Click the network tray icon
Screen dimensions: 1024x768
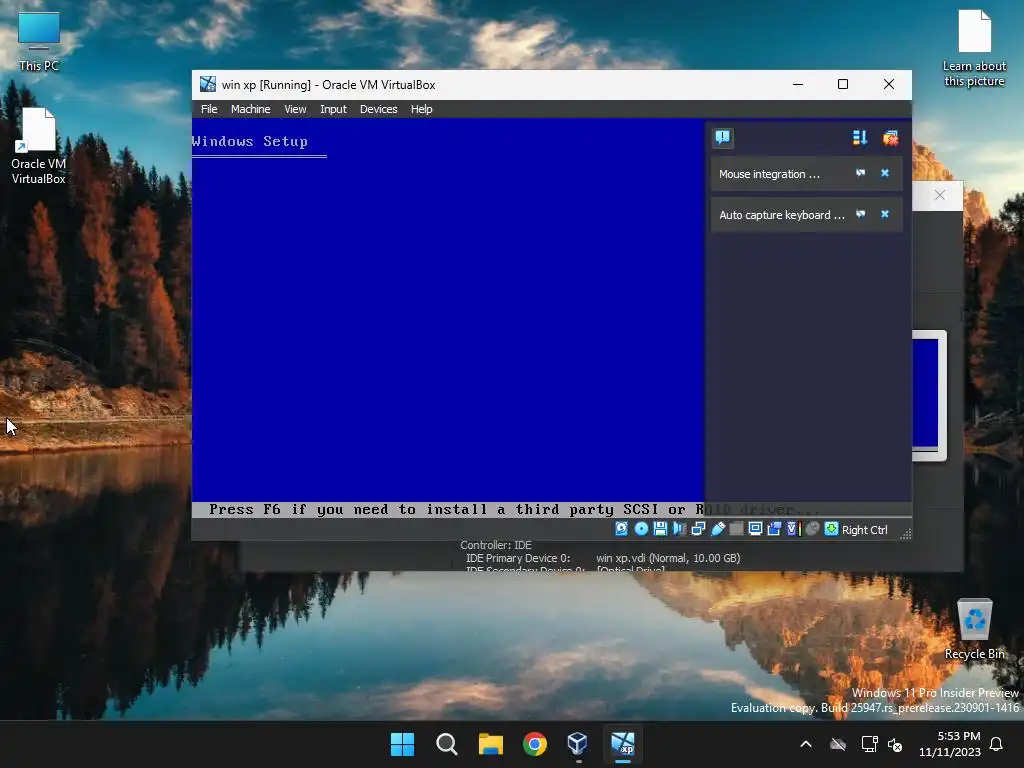click(870, 744)
